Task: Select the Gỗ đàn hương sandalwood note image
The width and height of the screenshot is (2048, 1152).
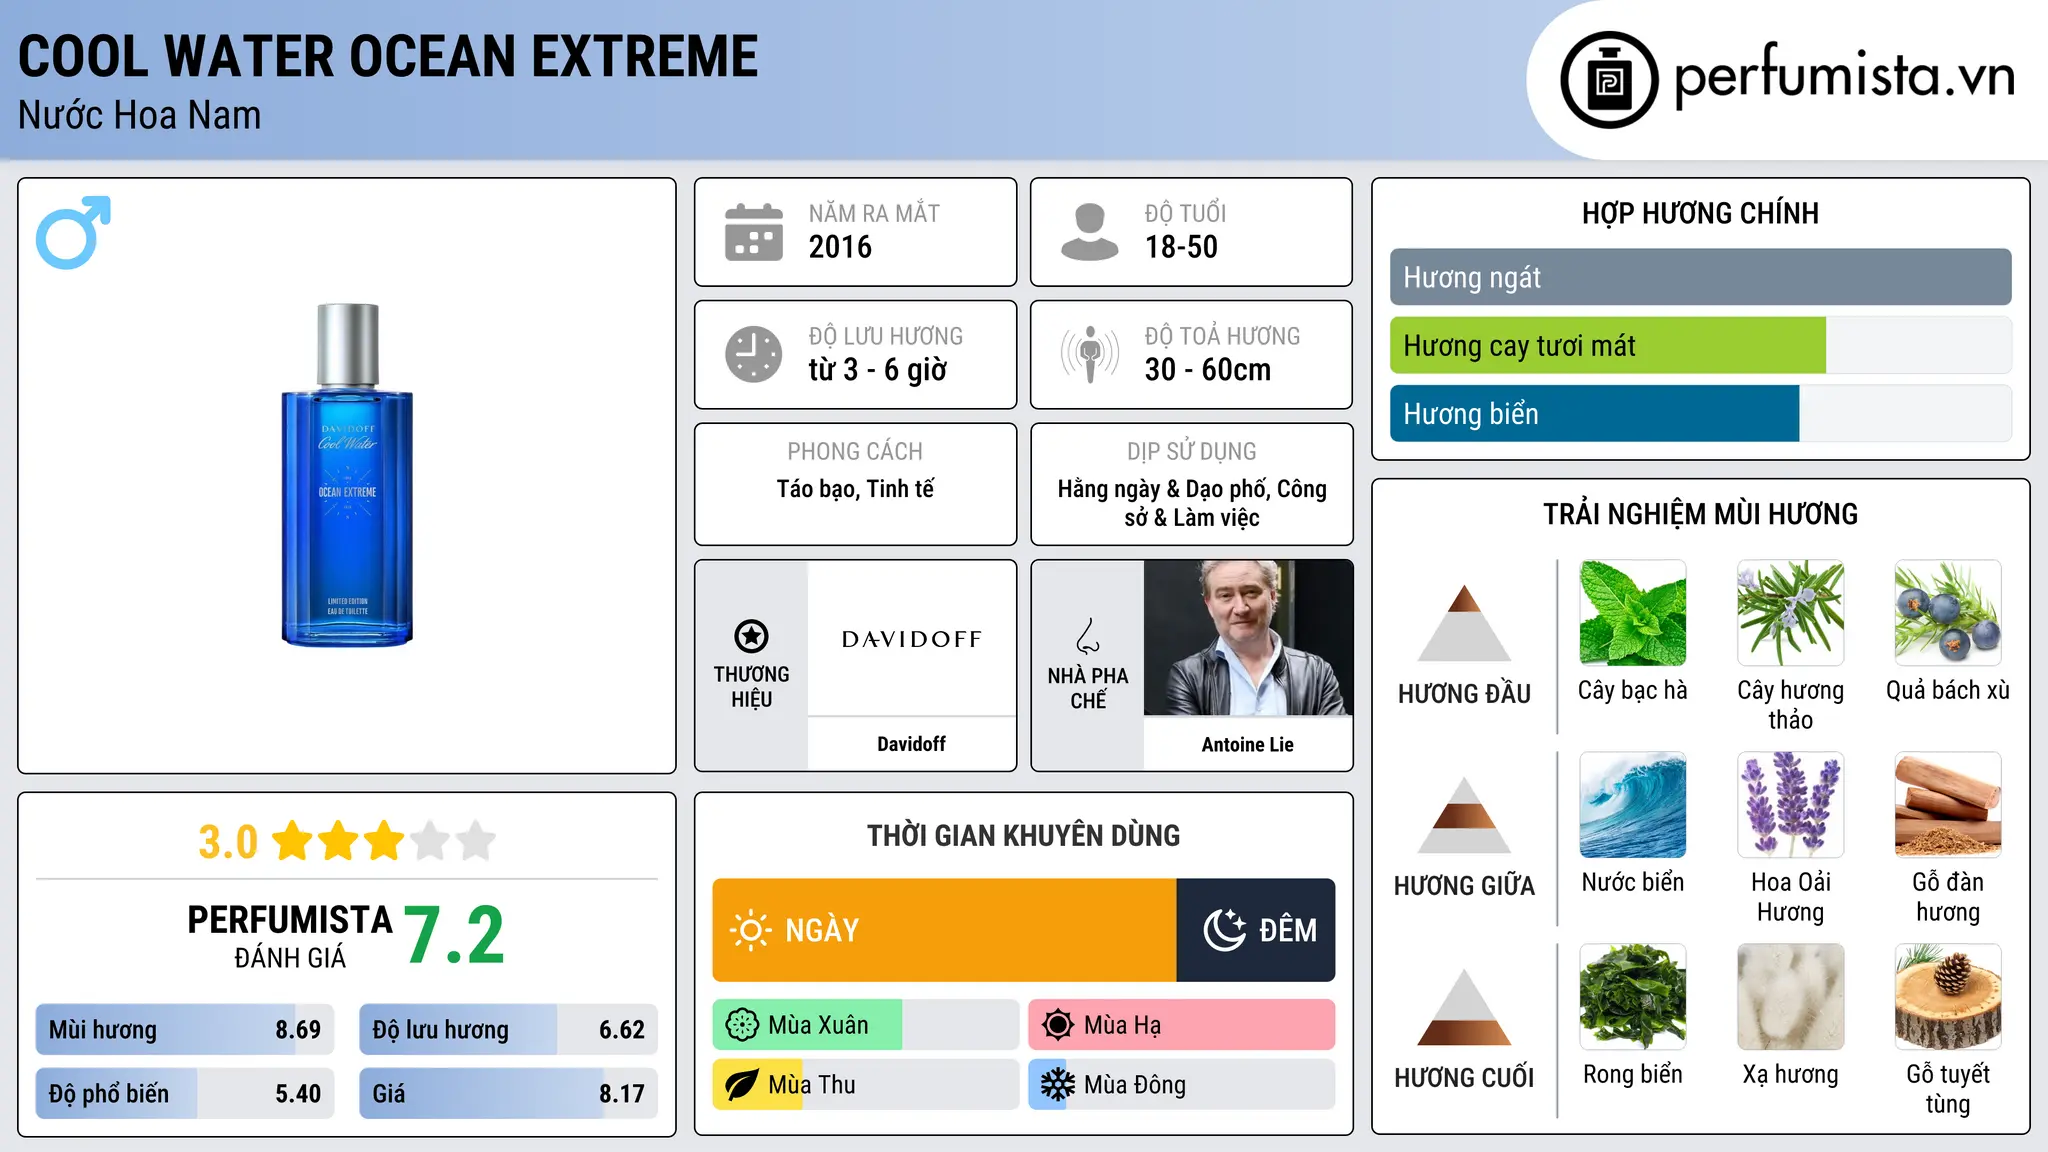Action: [x=1948, y=805]
